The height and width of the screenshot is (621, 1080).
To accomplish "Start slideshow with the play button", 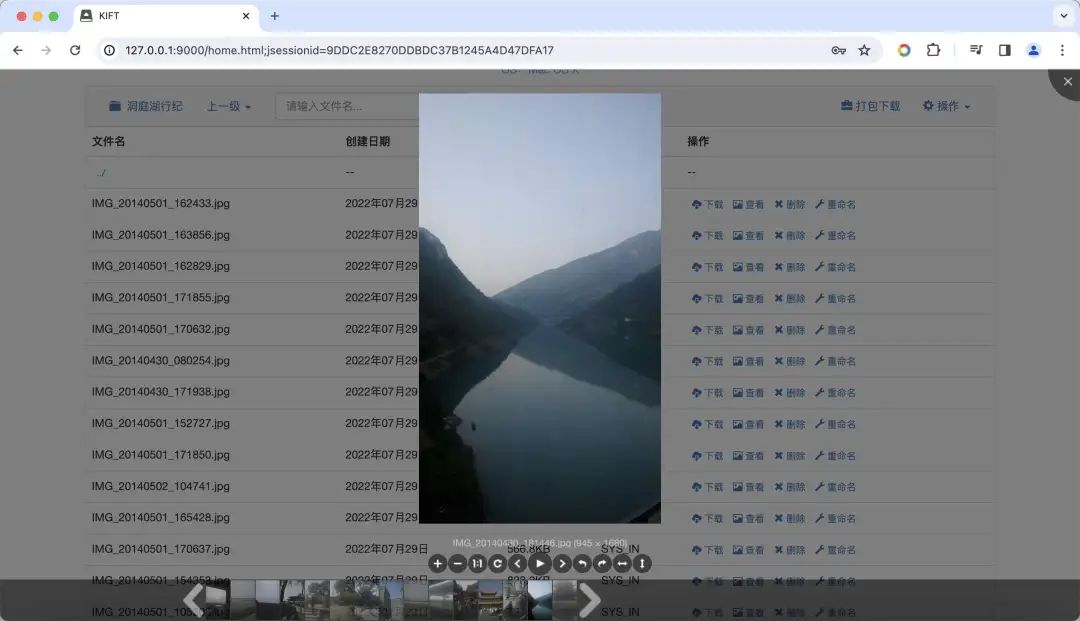I will [540, 564].
